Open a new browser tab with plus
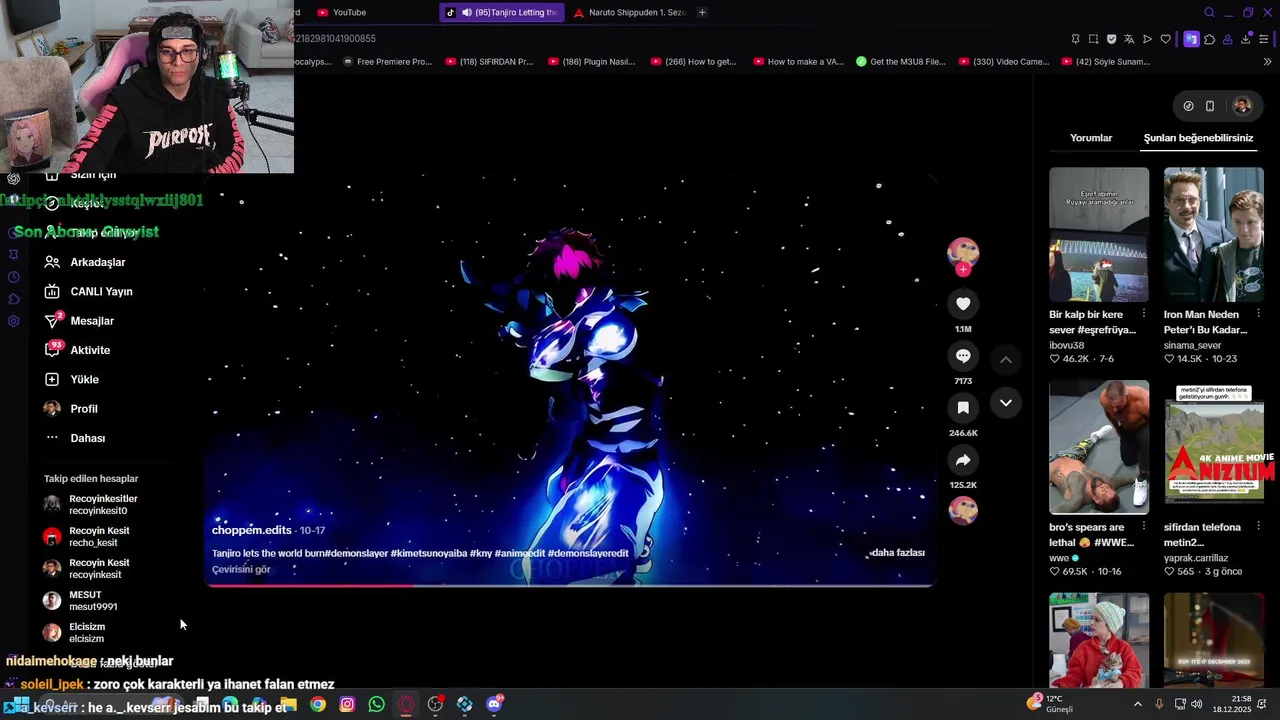The image size is (1280, 720). [702, 12]
